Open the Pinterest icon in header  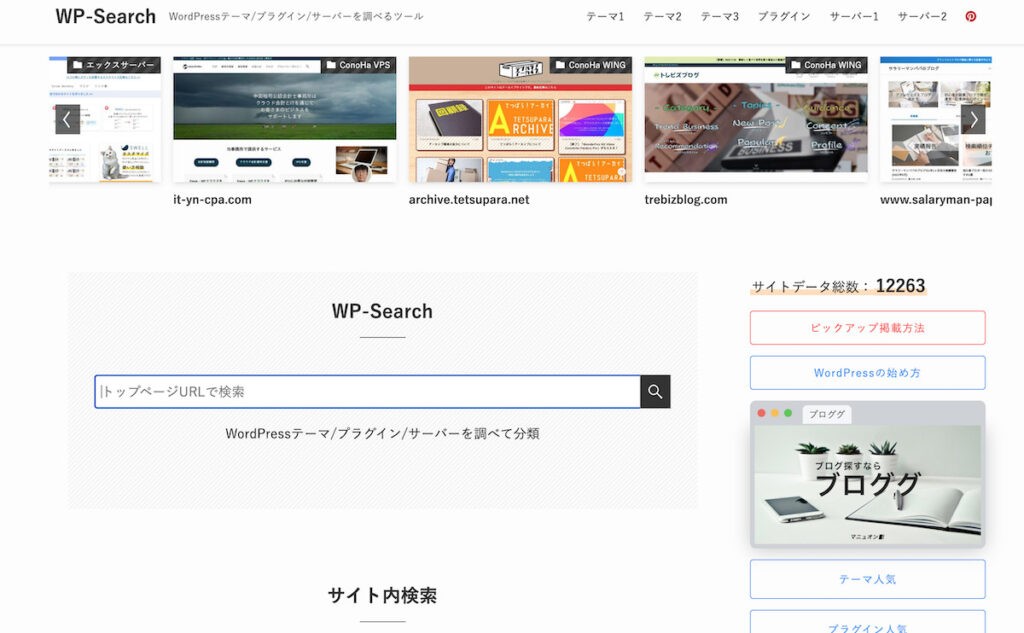tap(970, 16)
